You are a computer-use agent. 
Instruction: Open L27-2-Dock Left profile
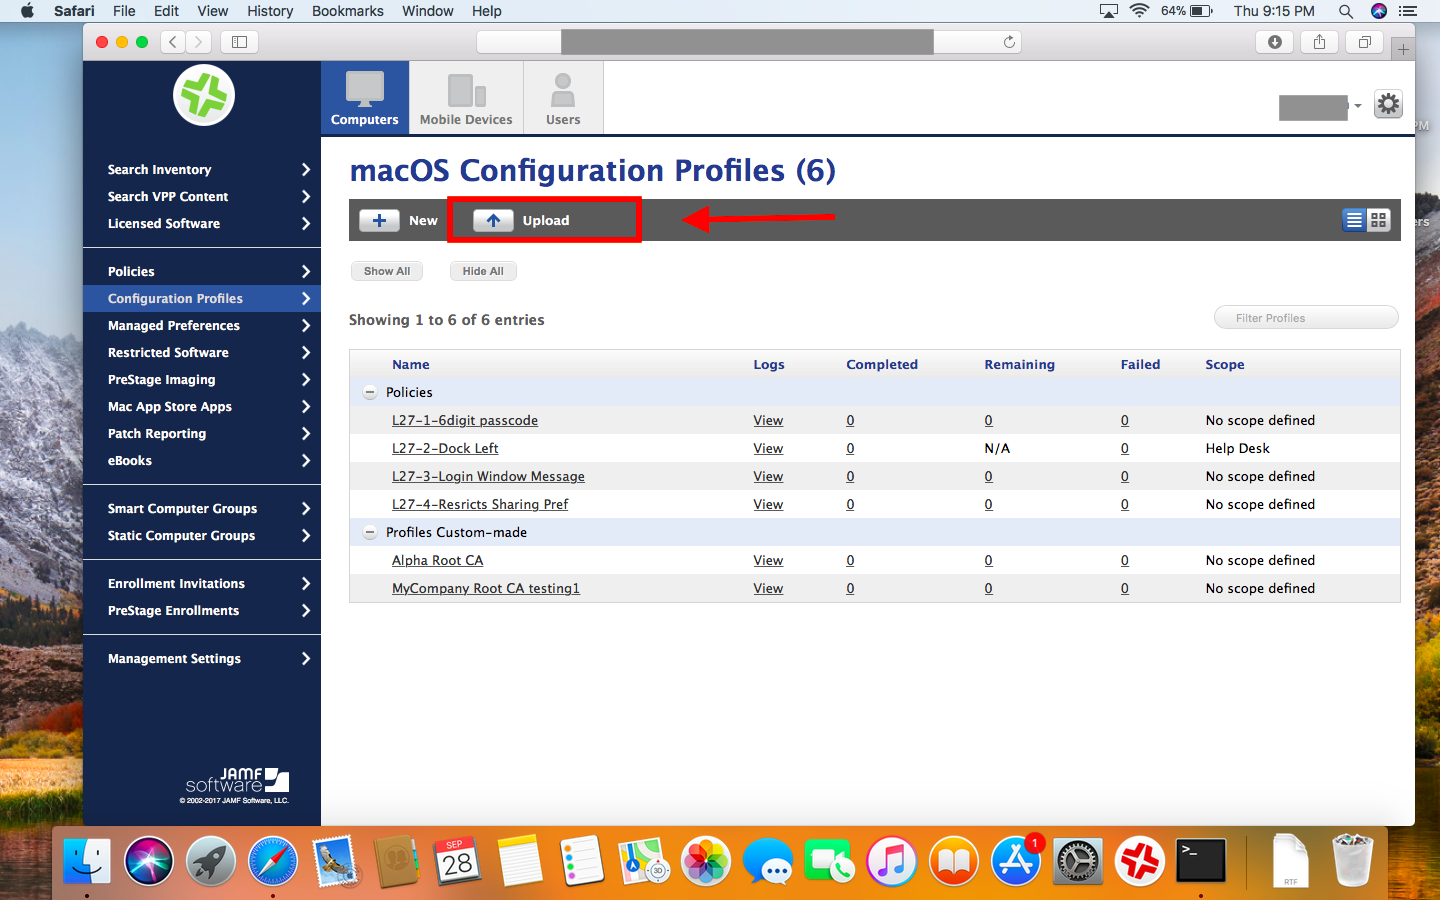pos(445,449)
